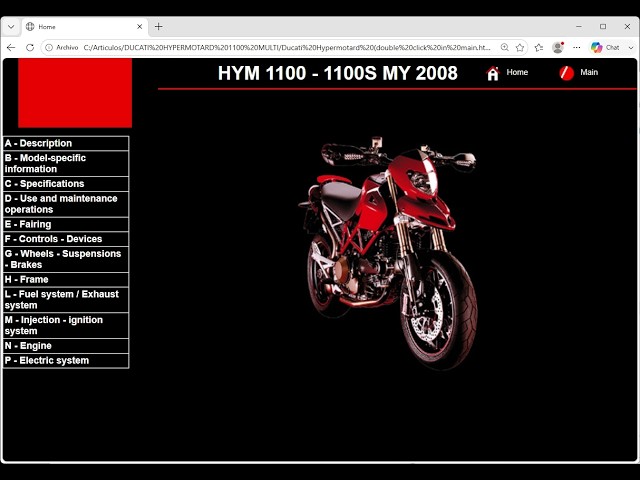This screenshot has height=480, width=640.
Task: Minimize the browser window
Action: pos(579,27)
